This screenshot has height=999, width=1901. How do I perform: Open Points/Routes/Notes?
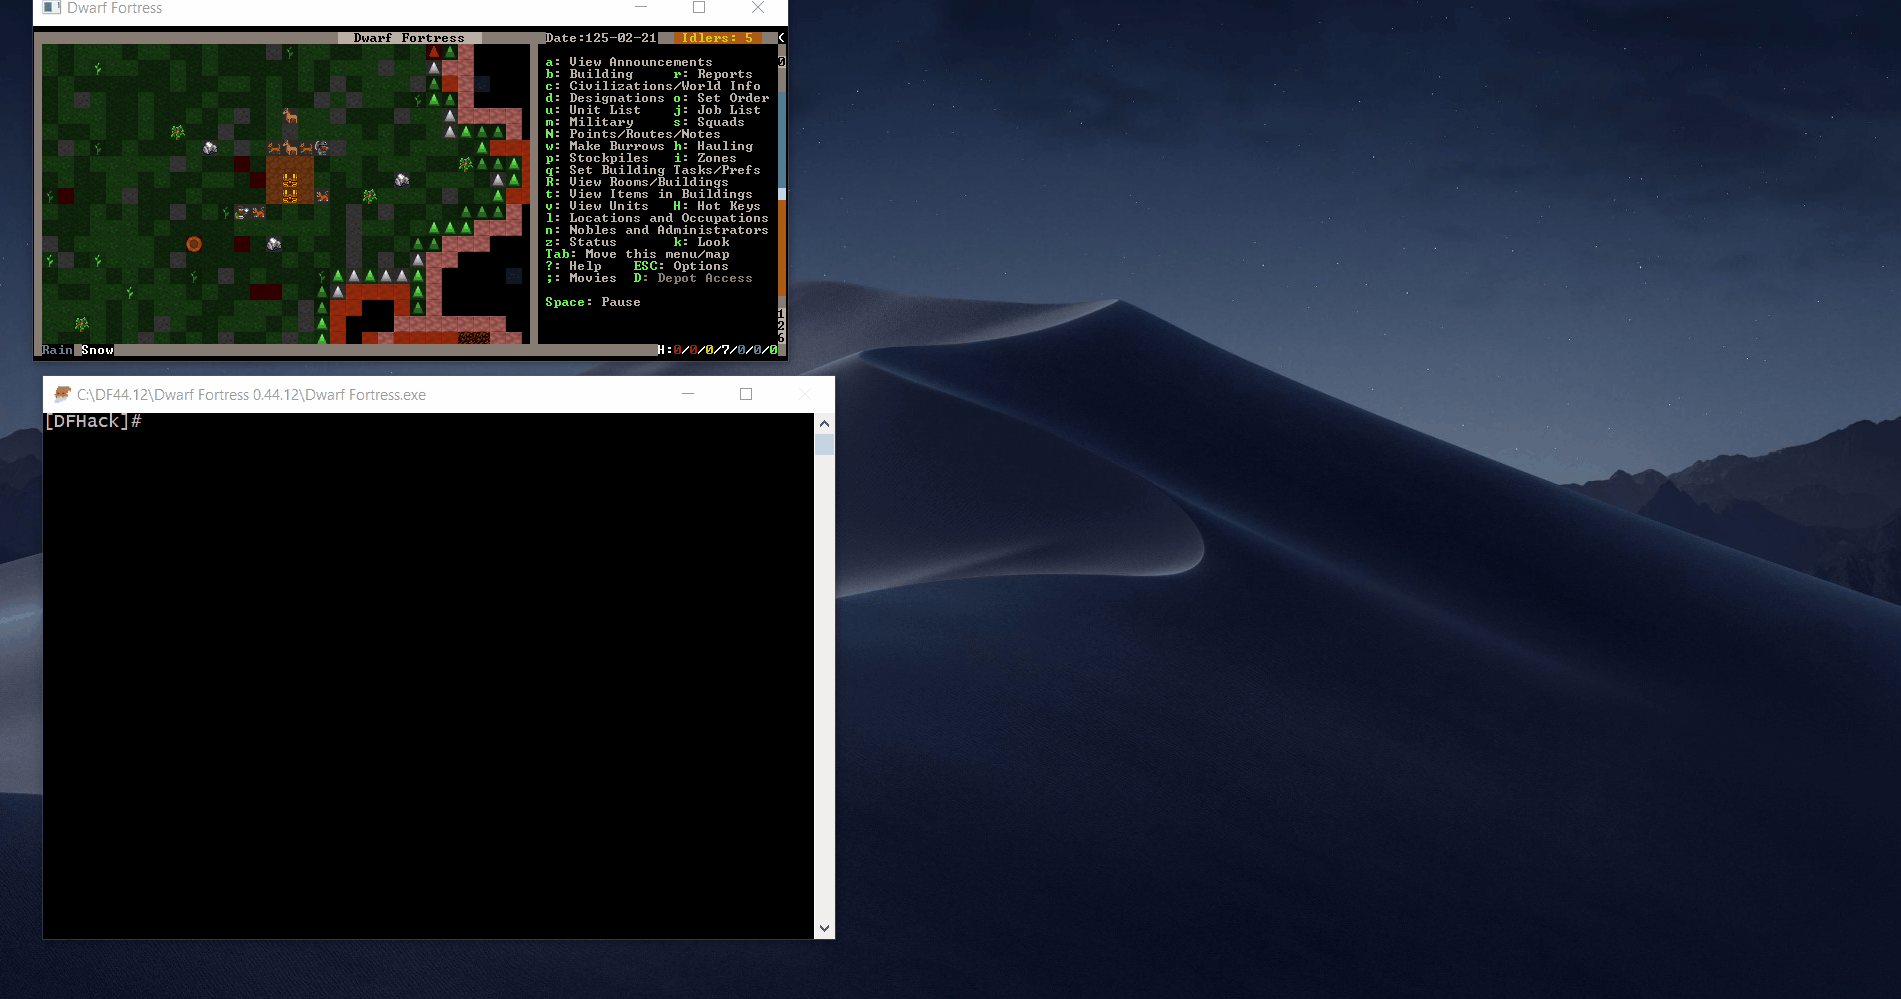click(x=633, y=134)
